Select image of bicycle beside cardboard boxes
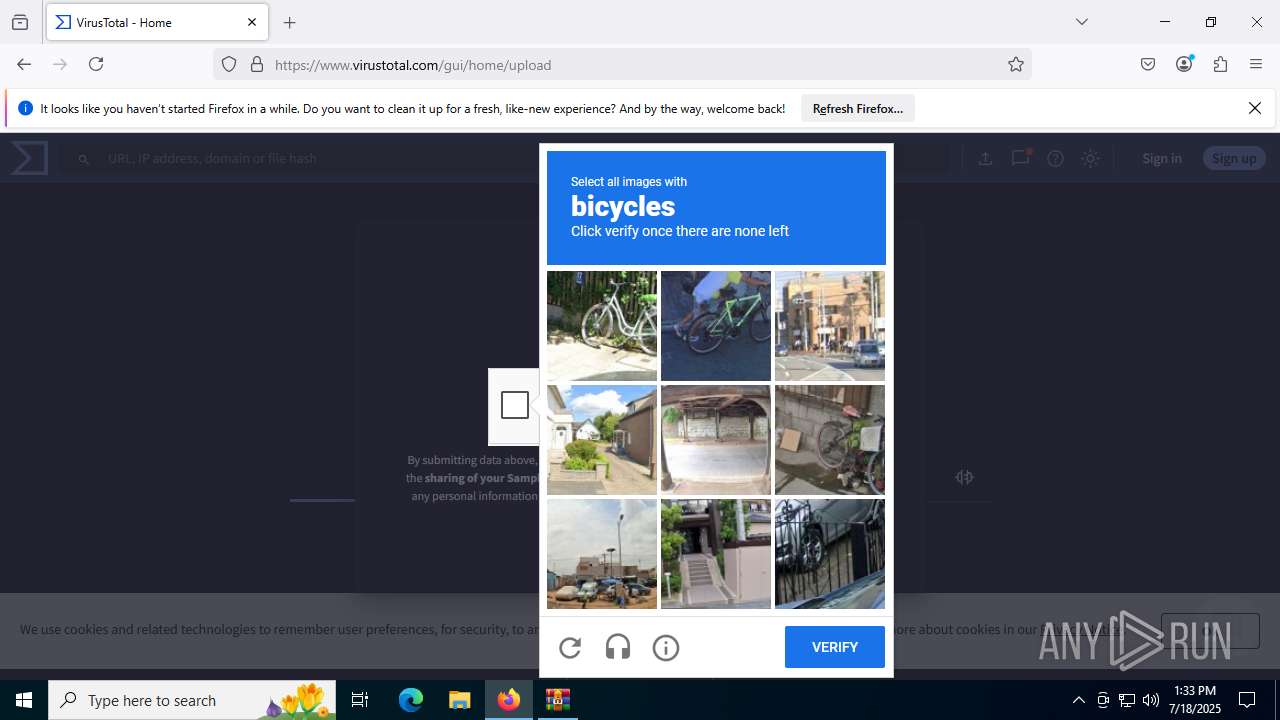Screen dimensions: 1280x720 830,440
